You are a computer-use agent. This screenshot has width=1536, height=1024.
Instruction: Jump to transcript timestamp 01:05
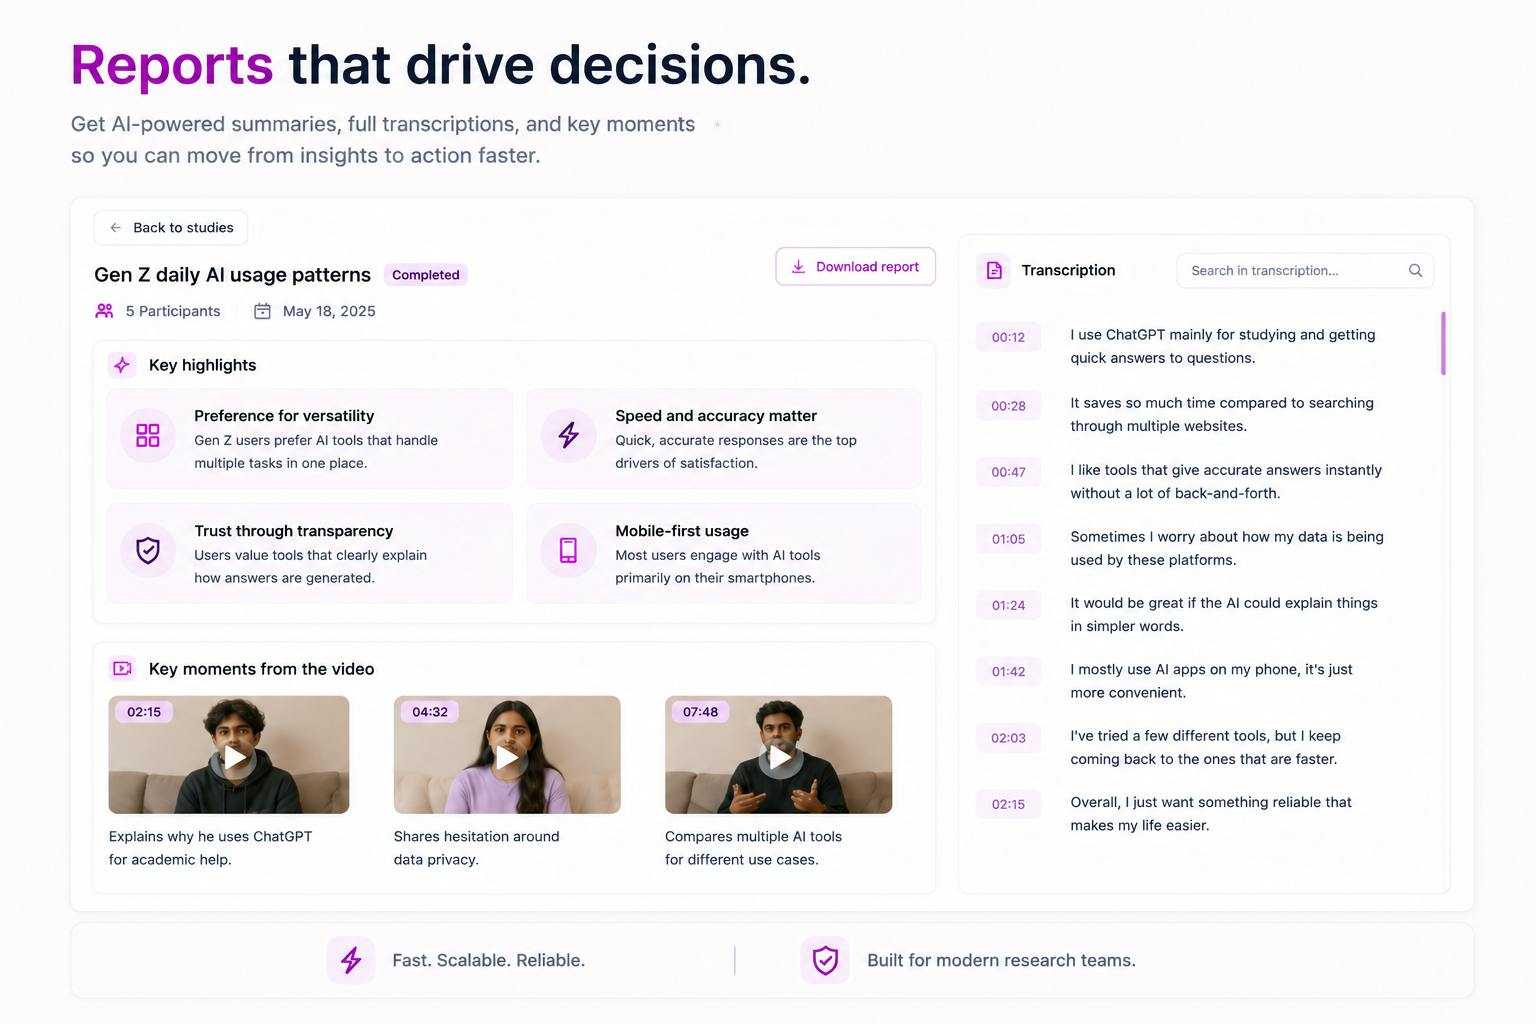click(x=1008, y=539)
